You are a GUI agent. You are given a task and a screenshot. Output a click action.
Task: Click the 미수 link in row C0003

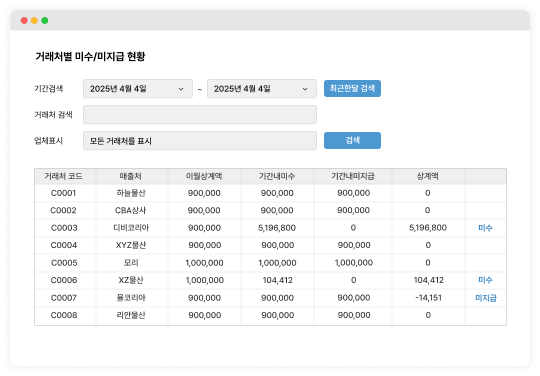tap(485, 228)
